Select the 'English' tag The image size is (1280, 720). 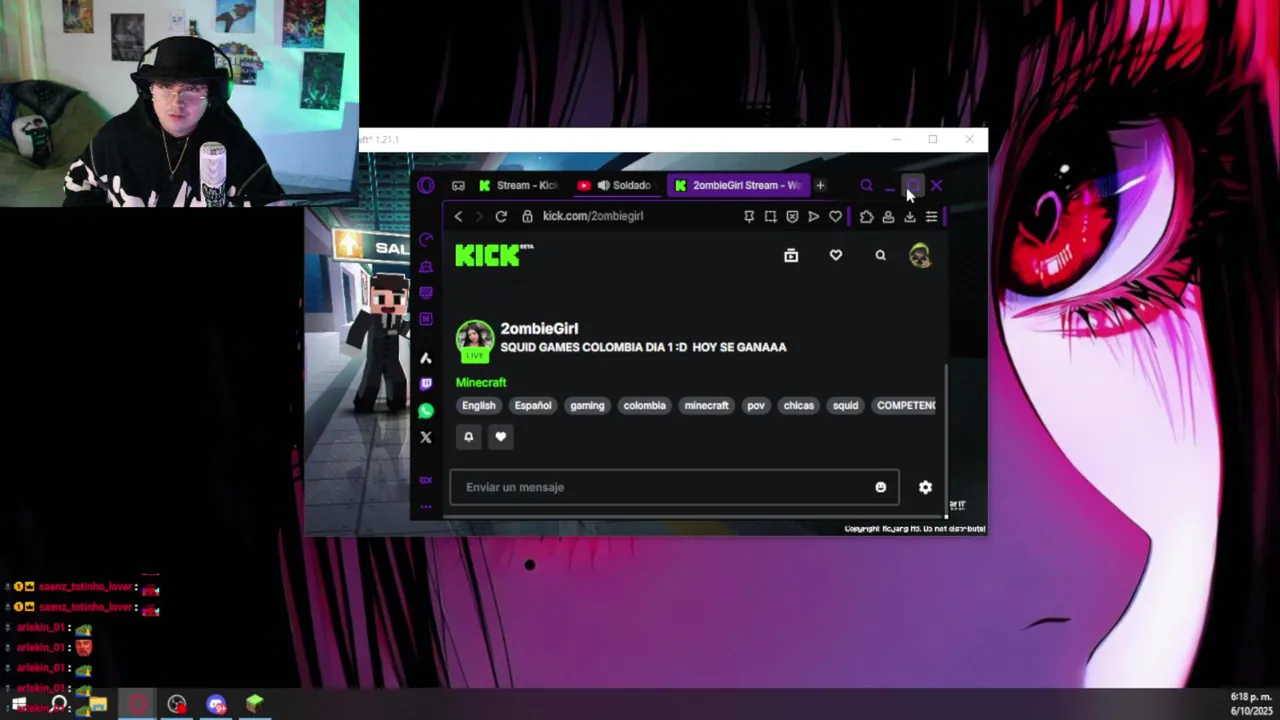pos(479,405)
